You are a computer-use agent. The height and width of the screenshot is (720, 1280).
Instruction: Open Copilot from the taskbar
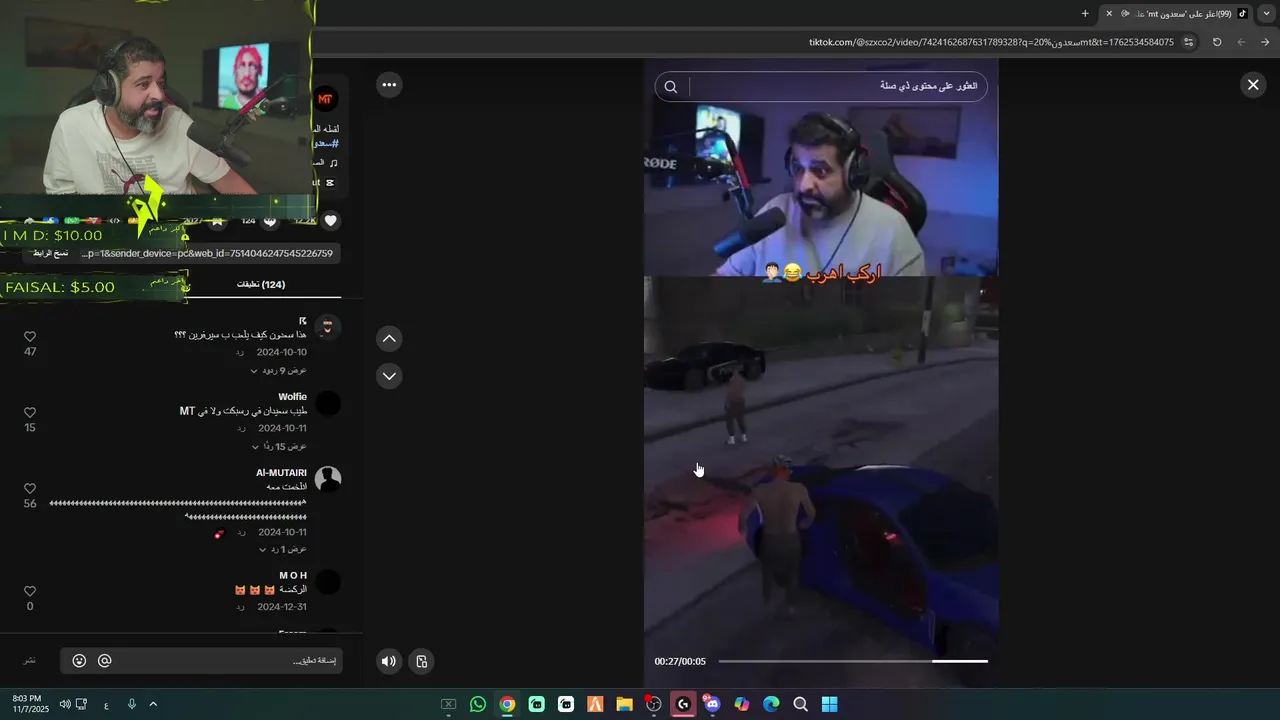742,704
